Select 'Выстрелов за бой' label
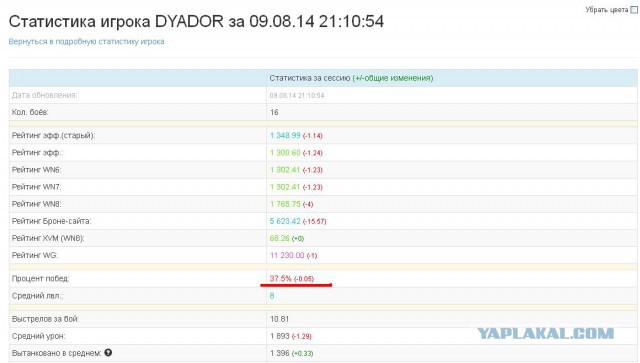The image size is (640, 363). [45, 319]
